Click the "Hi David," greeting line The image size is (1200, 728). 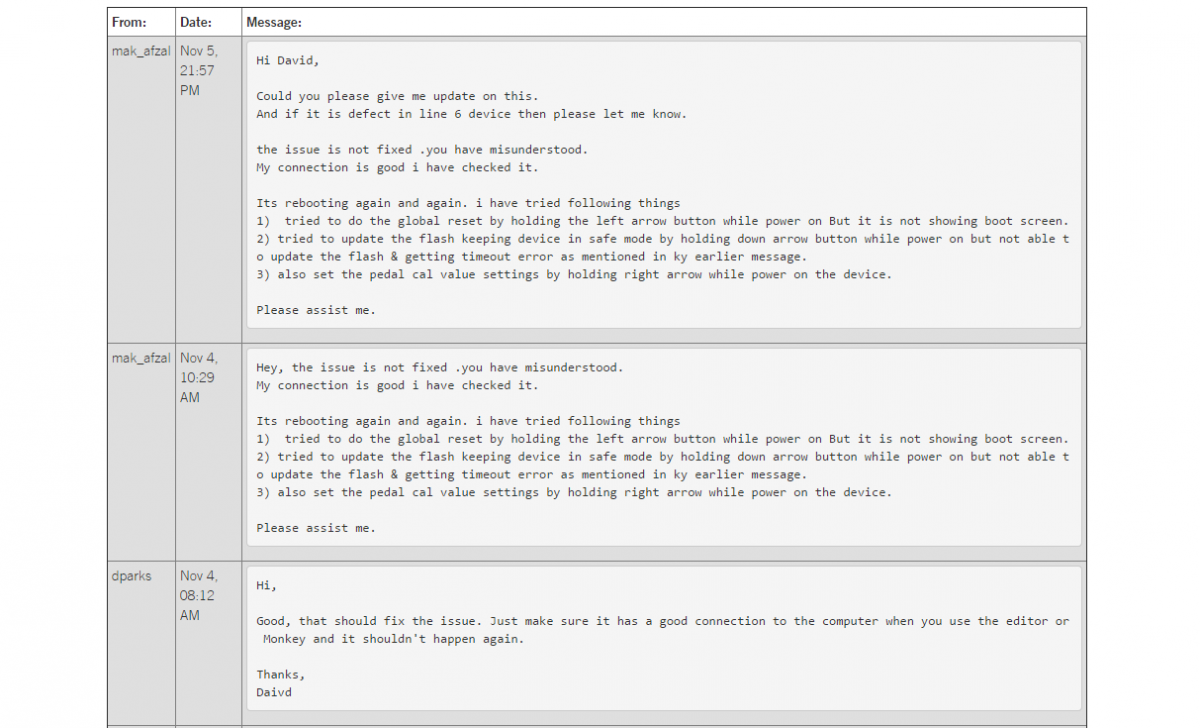click(x=287, y=60)
